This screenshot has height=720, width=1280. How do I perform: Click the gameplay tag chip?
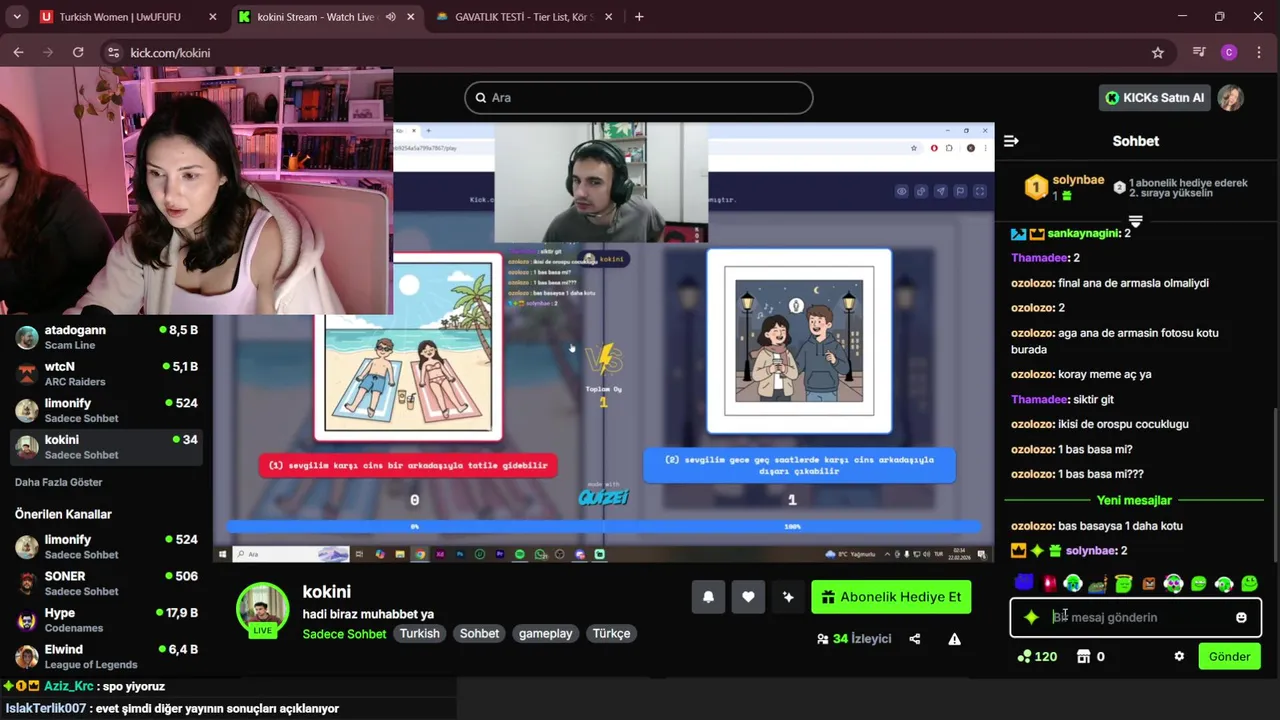(x=545, y=633)
